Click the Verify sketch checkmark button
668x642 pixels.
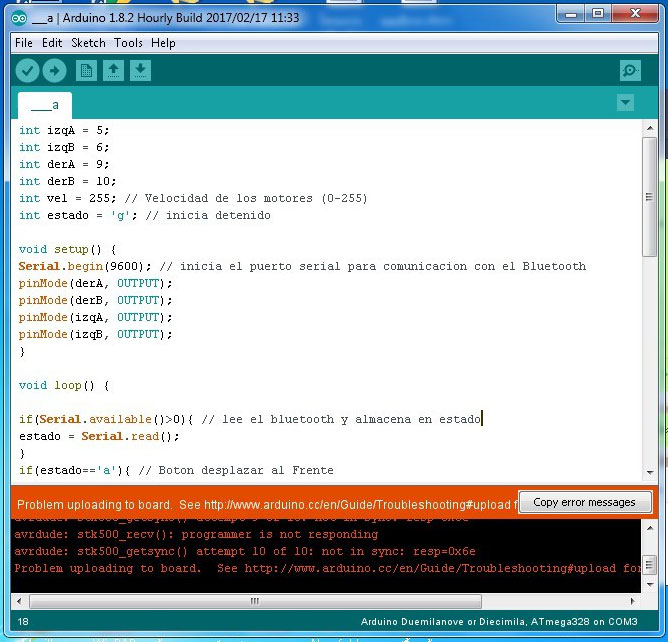pyautogui.click(x=28, y=71)
